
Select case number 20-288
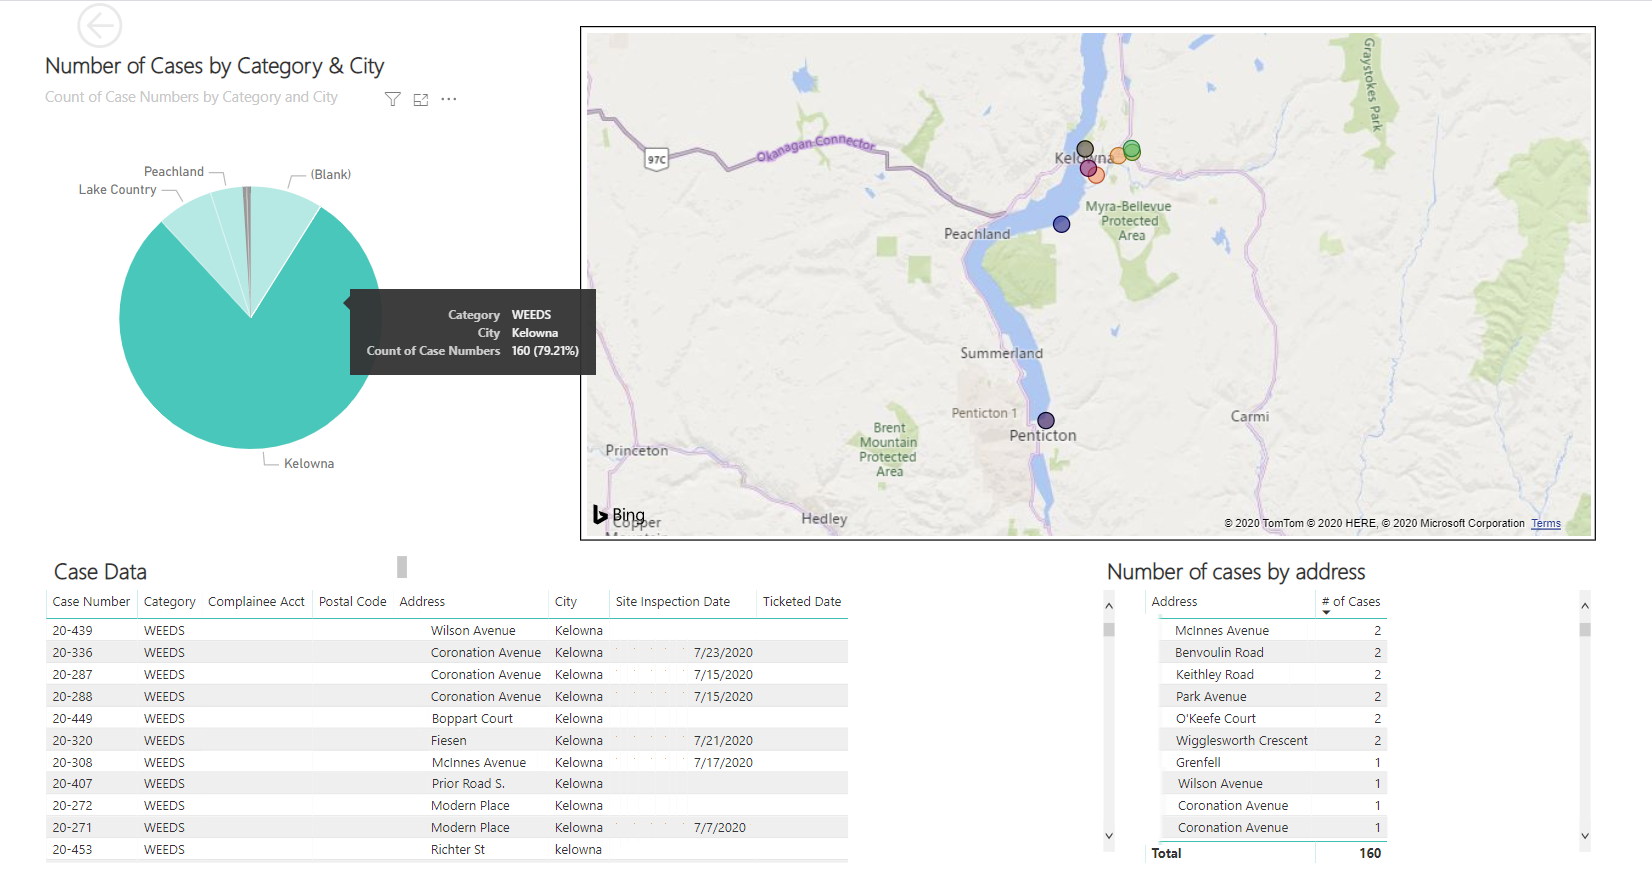[x=72, y=697]
